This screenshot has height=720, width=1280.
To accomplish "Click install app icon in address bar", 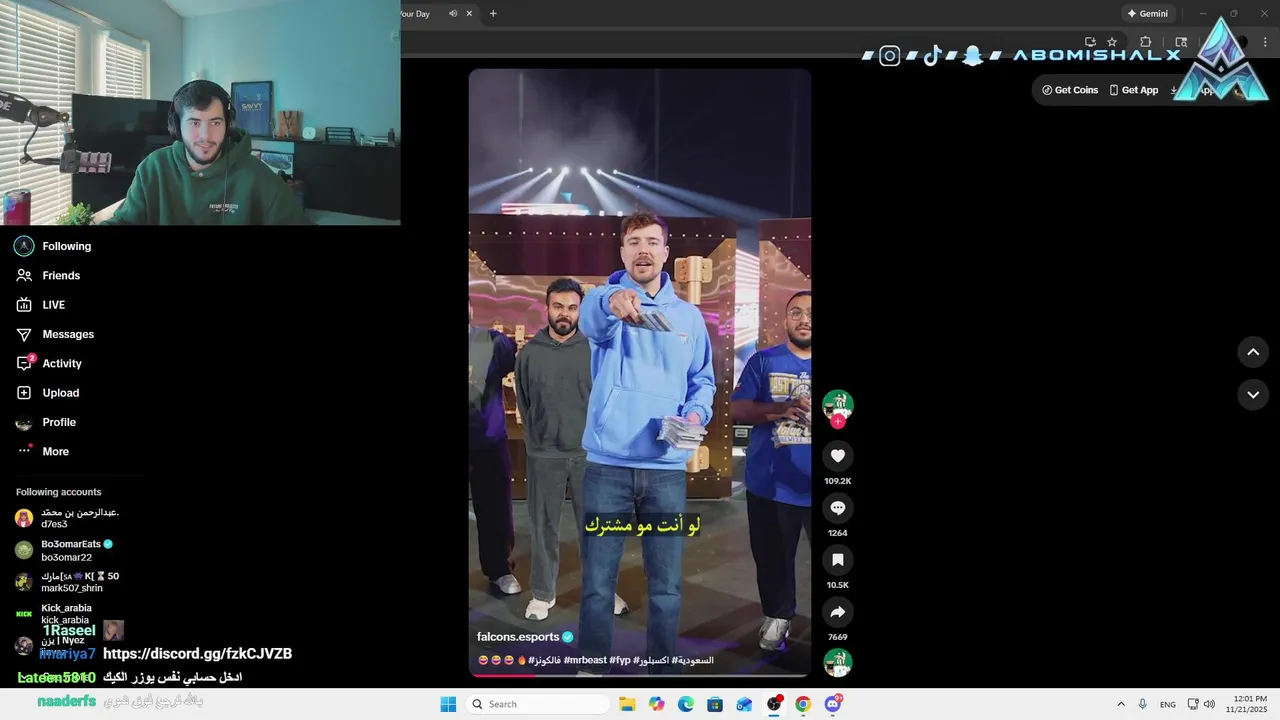I will click(x=1090, y=42).
